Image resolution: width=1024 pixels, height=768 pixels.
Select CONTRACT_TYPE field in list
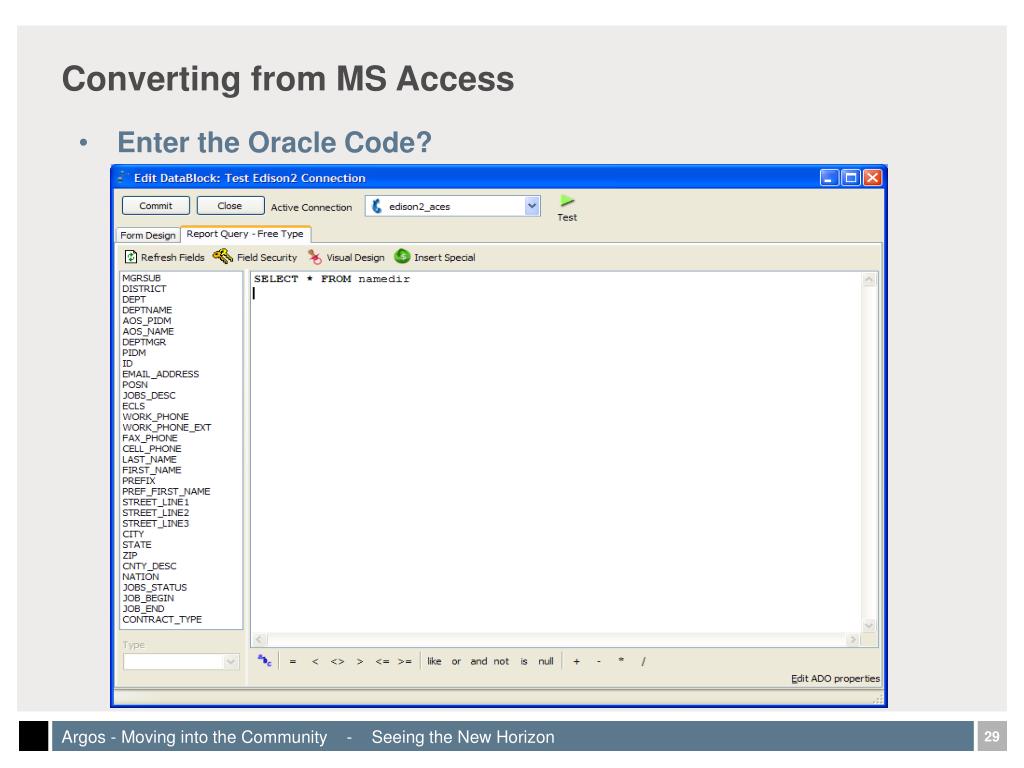click(162, 620)
